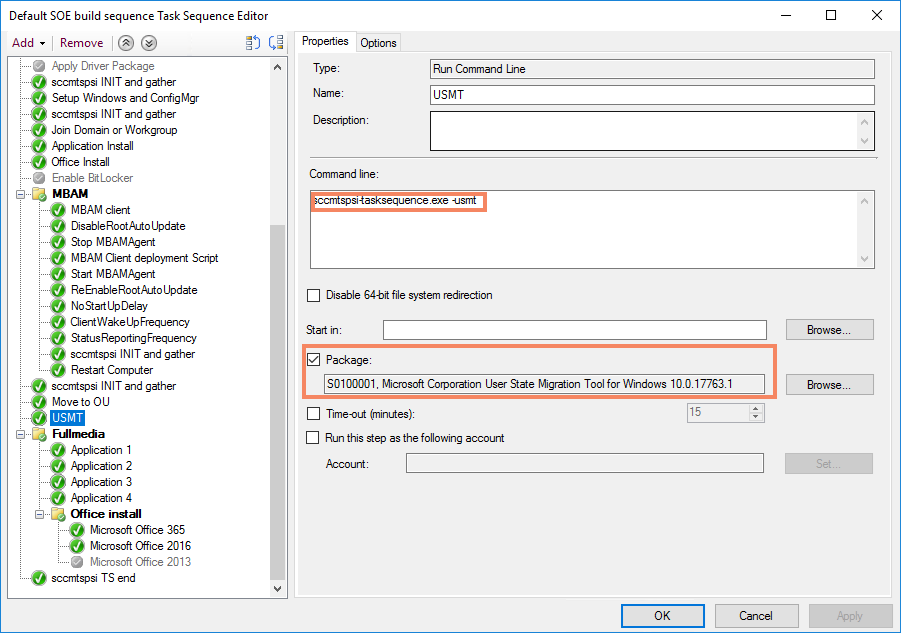Click inside the Start in text field
This screenshot has height=633, width=901.
[x=574, y=330]
